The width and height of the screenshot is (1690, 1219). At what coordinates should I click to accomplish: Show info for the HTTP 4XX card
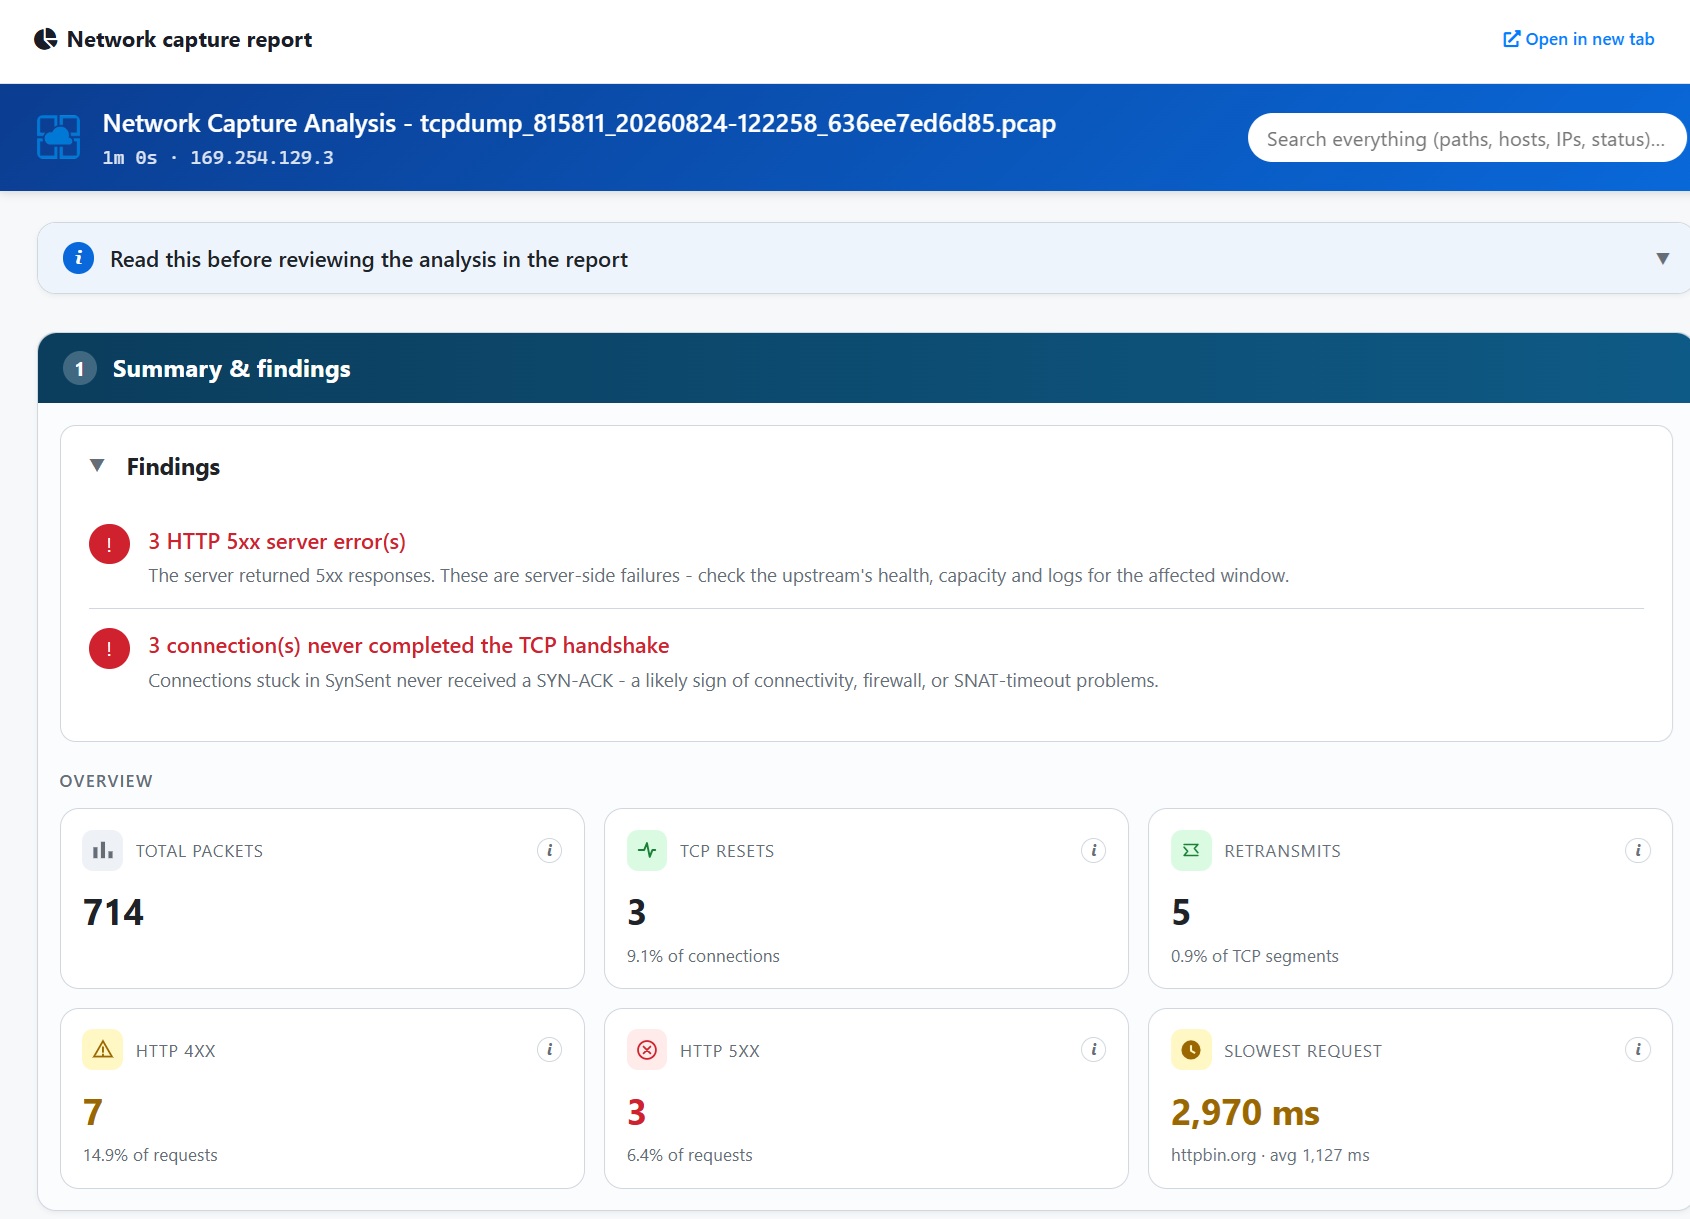coord(549,1049)
